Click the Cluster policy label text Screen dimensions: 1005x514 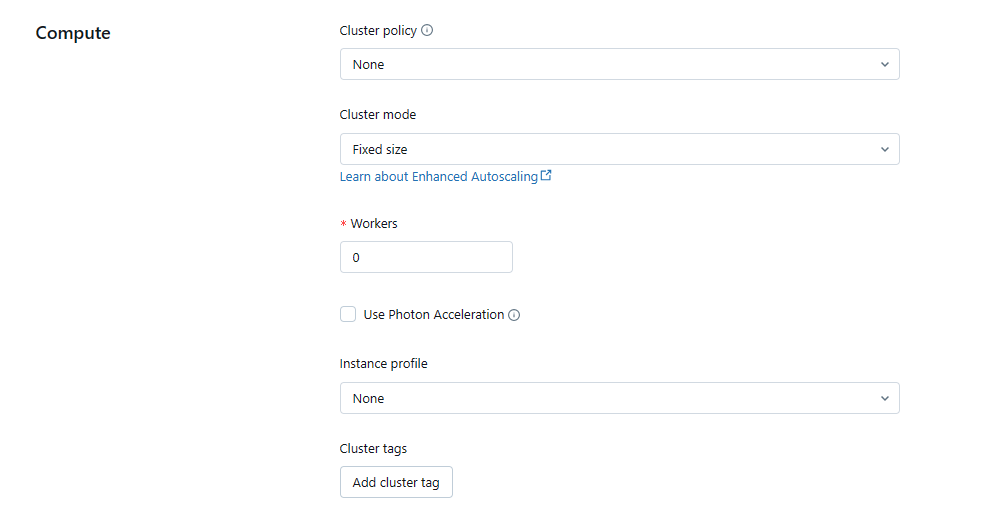378,31
